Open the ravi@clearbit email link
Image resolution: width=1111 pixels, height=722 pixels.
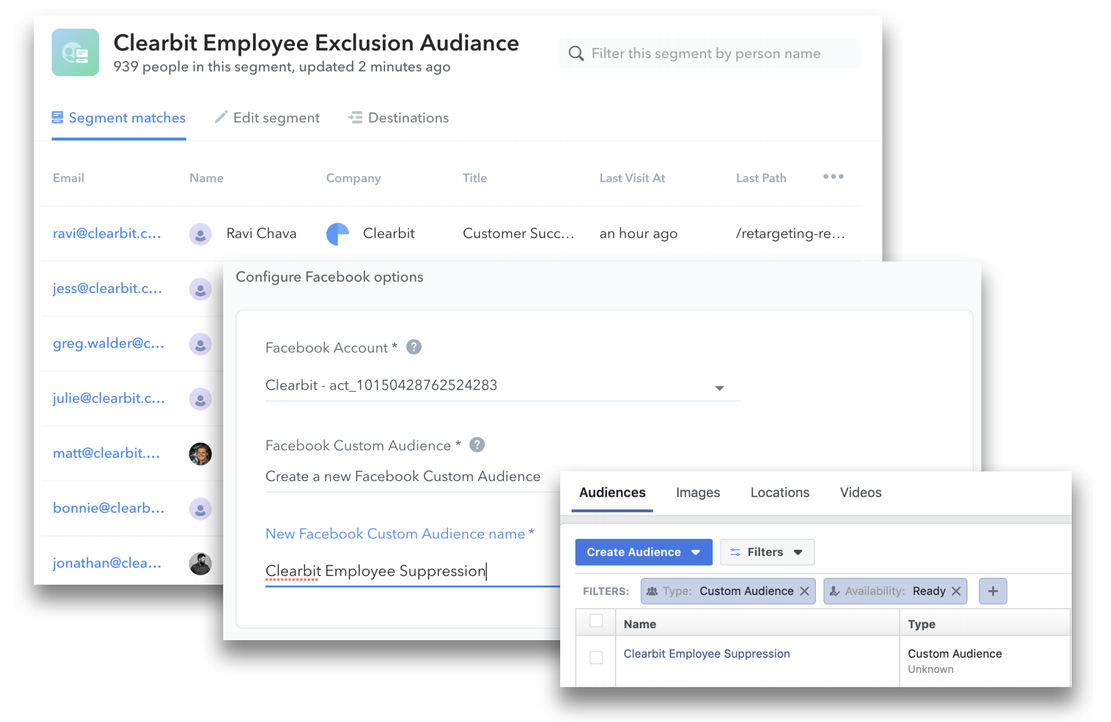click(107, 233)
